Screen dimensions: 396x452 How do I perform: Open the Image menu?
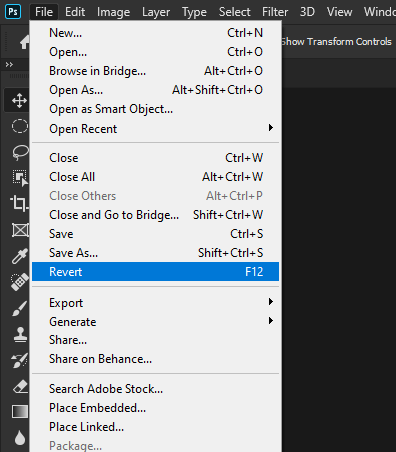click(113, 12)
